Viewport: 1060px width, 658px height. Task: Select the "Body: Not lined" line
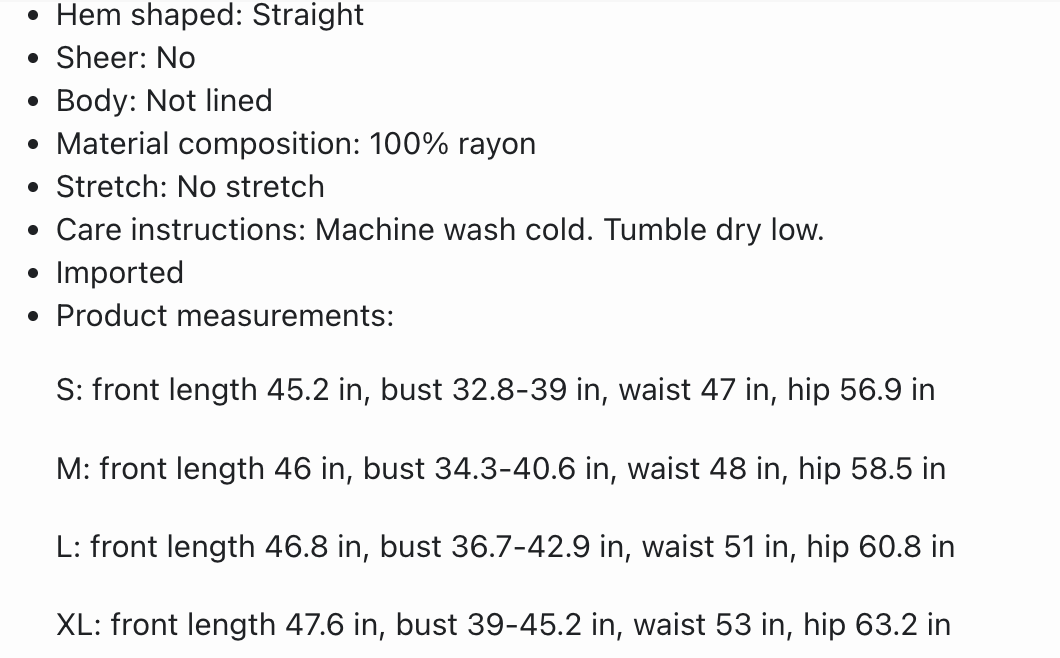(x=164, y=101)
